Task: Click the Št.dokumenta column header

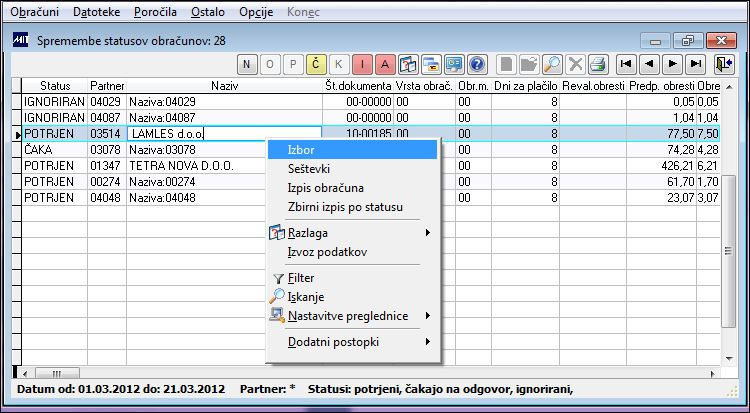Action: (358, 86)
